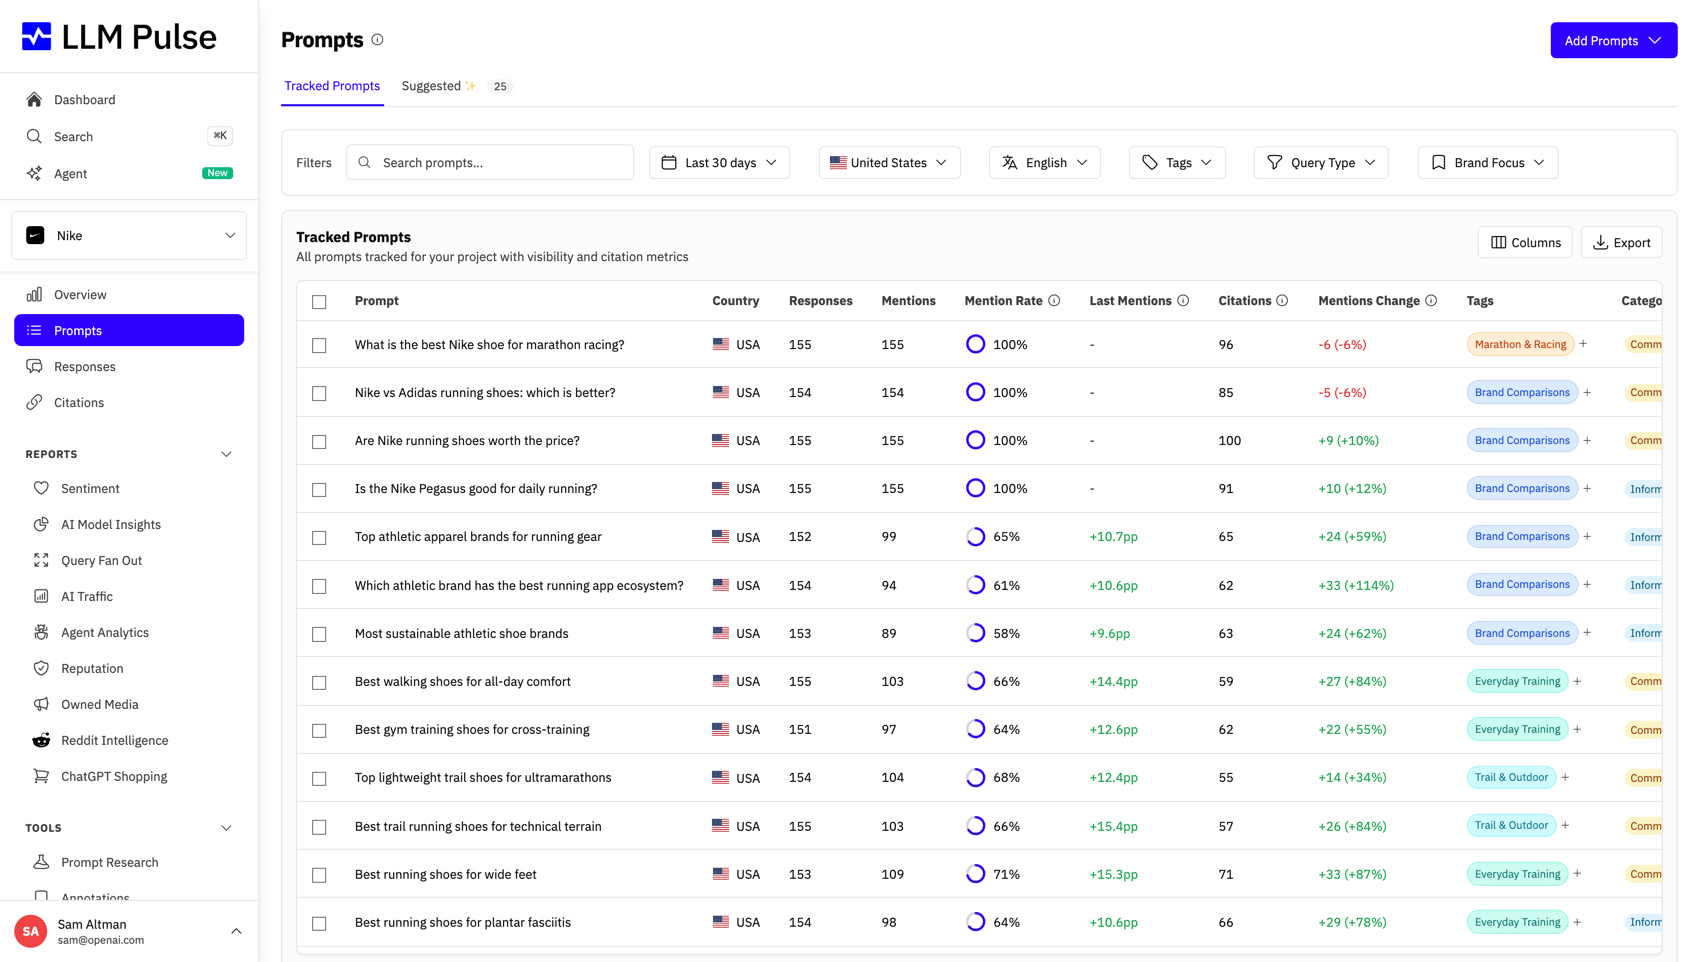Click the Owned Media megaphone icon
This screenshot has height=962, width=1700.
point(41,704)
